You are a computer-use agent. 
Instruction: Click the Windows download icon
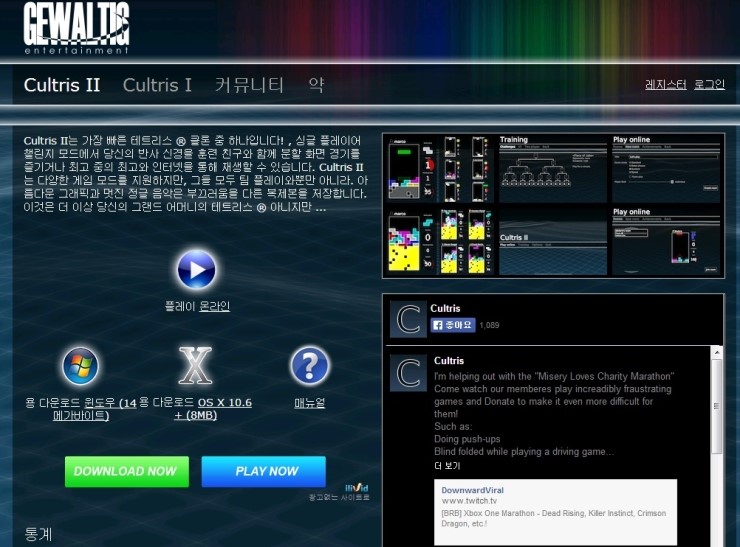click(x=81, y=366)
